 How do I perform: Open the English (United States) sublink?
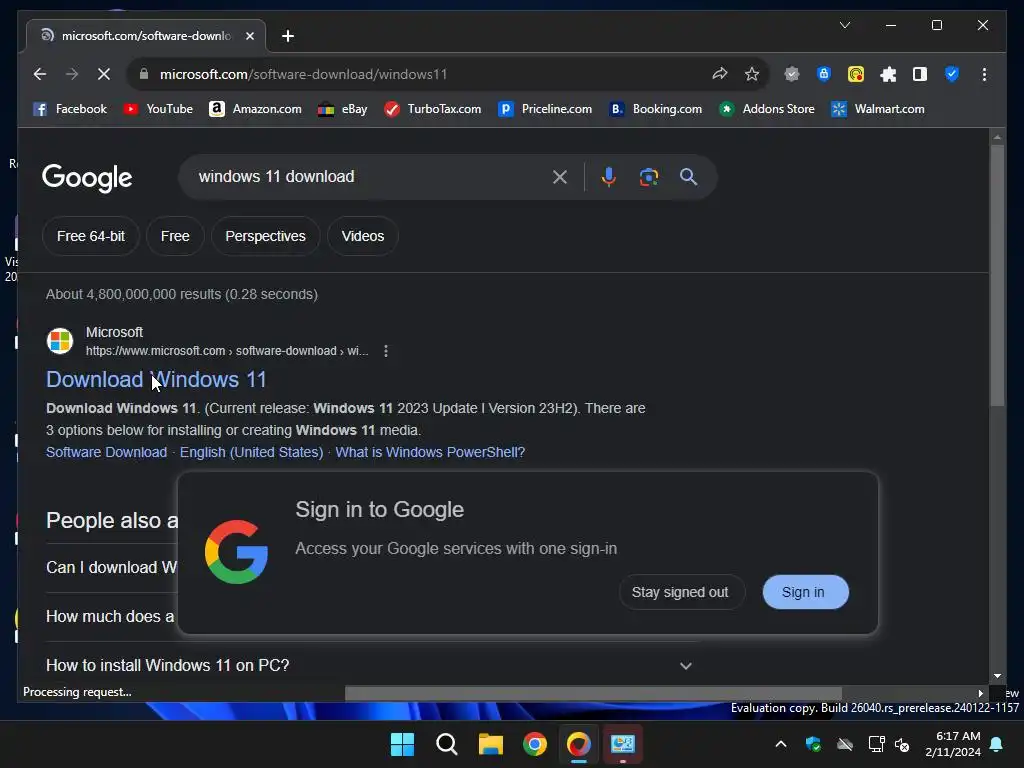[251, 453]
